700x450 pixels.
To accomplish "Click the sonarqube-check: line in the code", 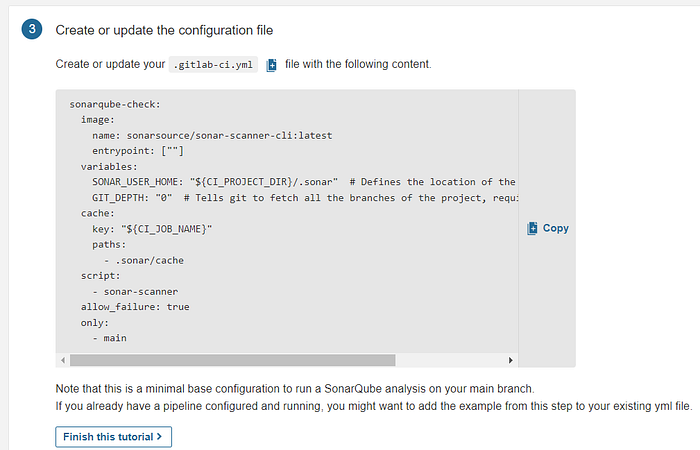I will click(115, 104).
